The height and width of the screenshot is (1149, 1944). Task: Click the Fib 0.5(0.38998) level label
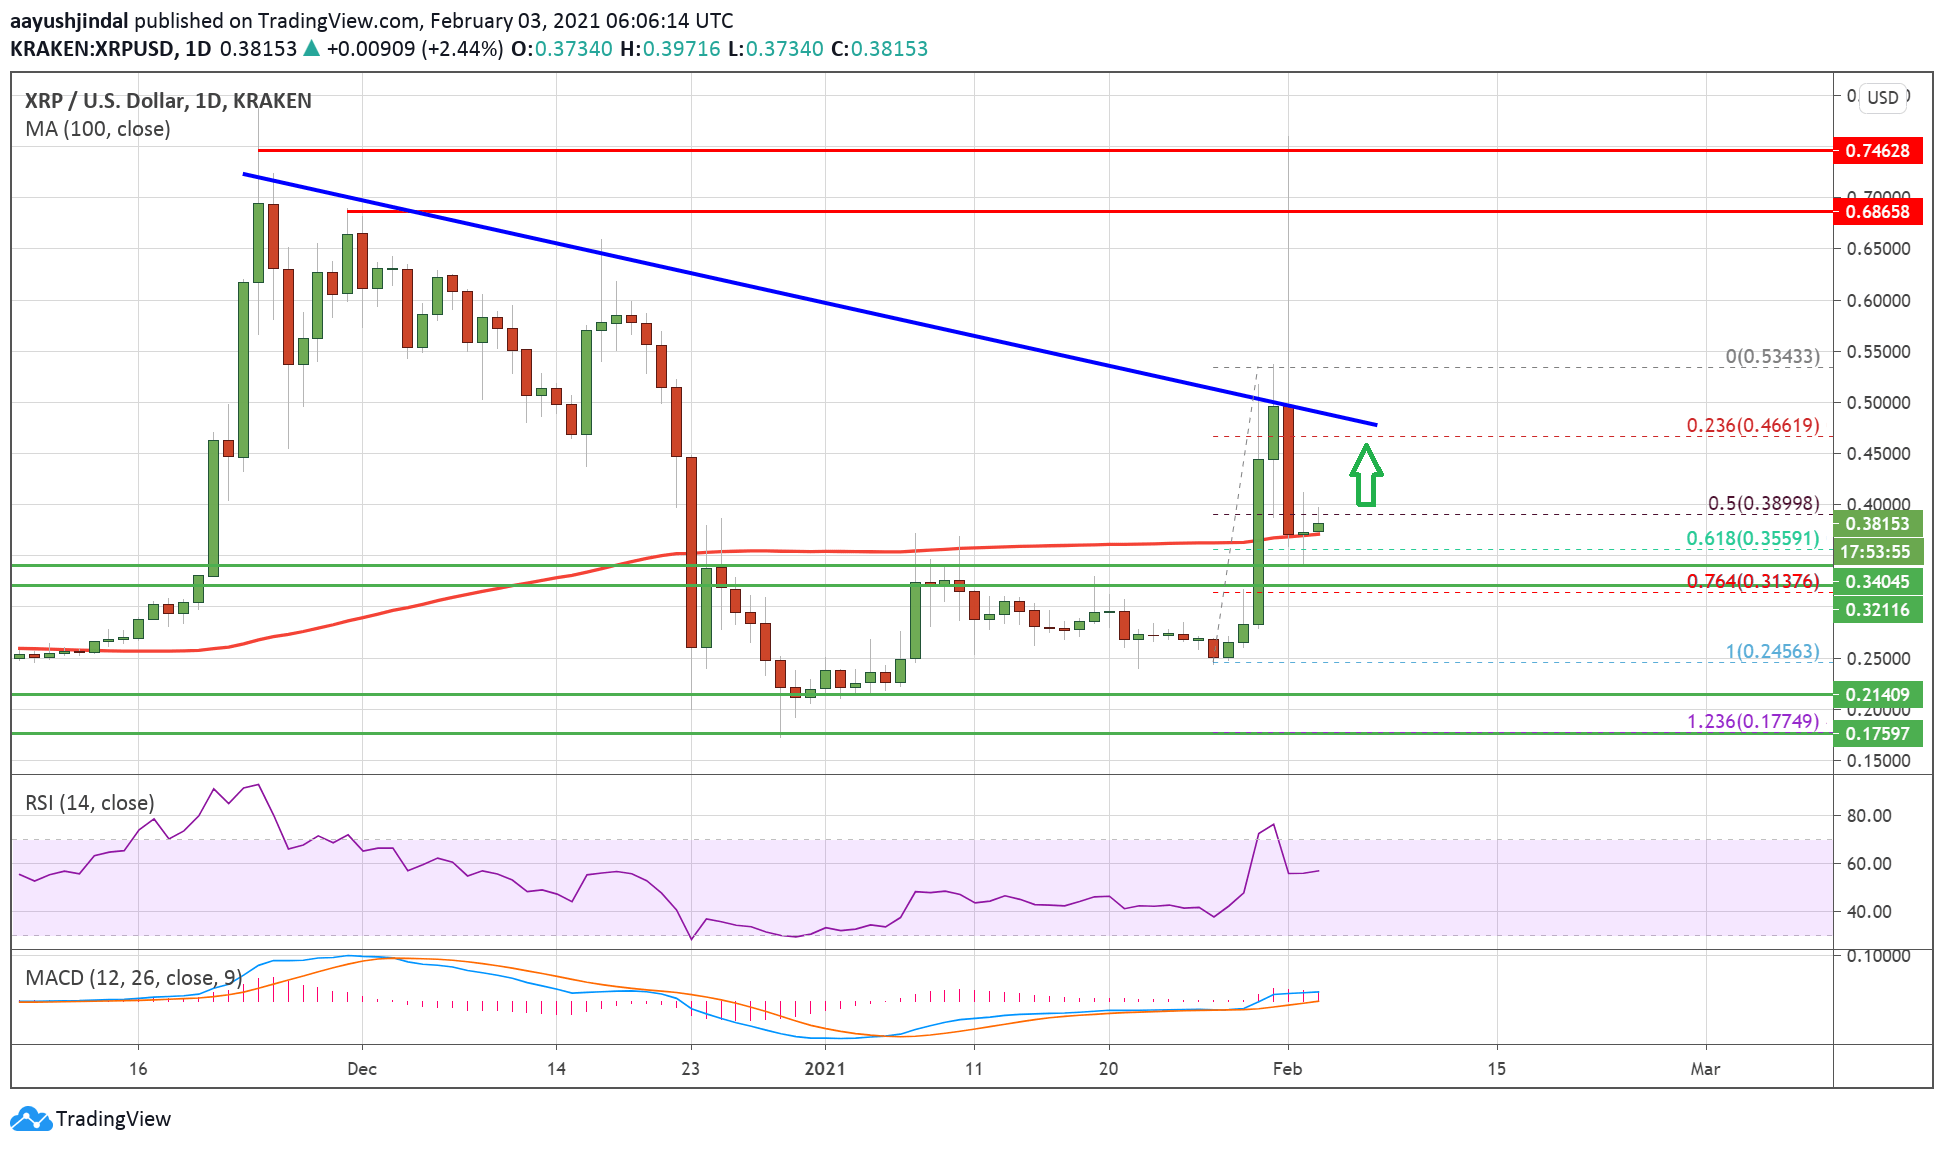(1764, 503)
